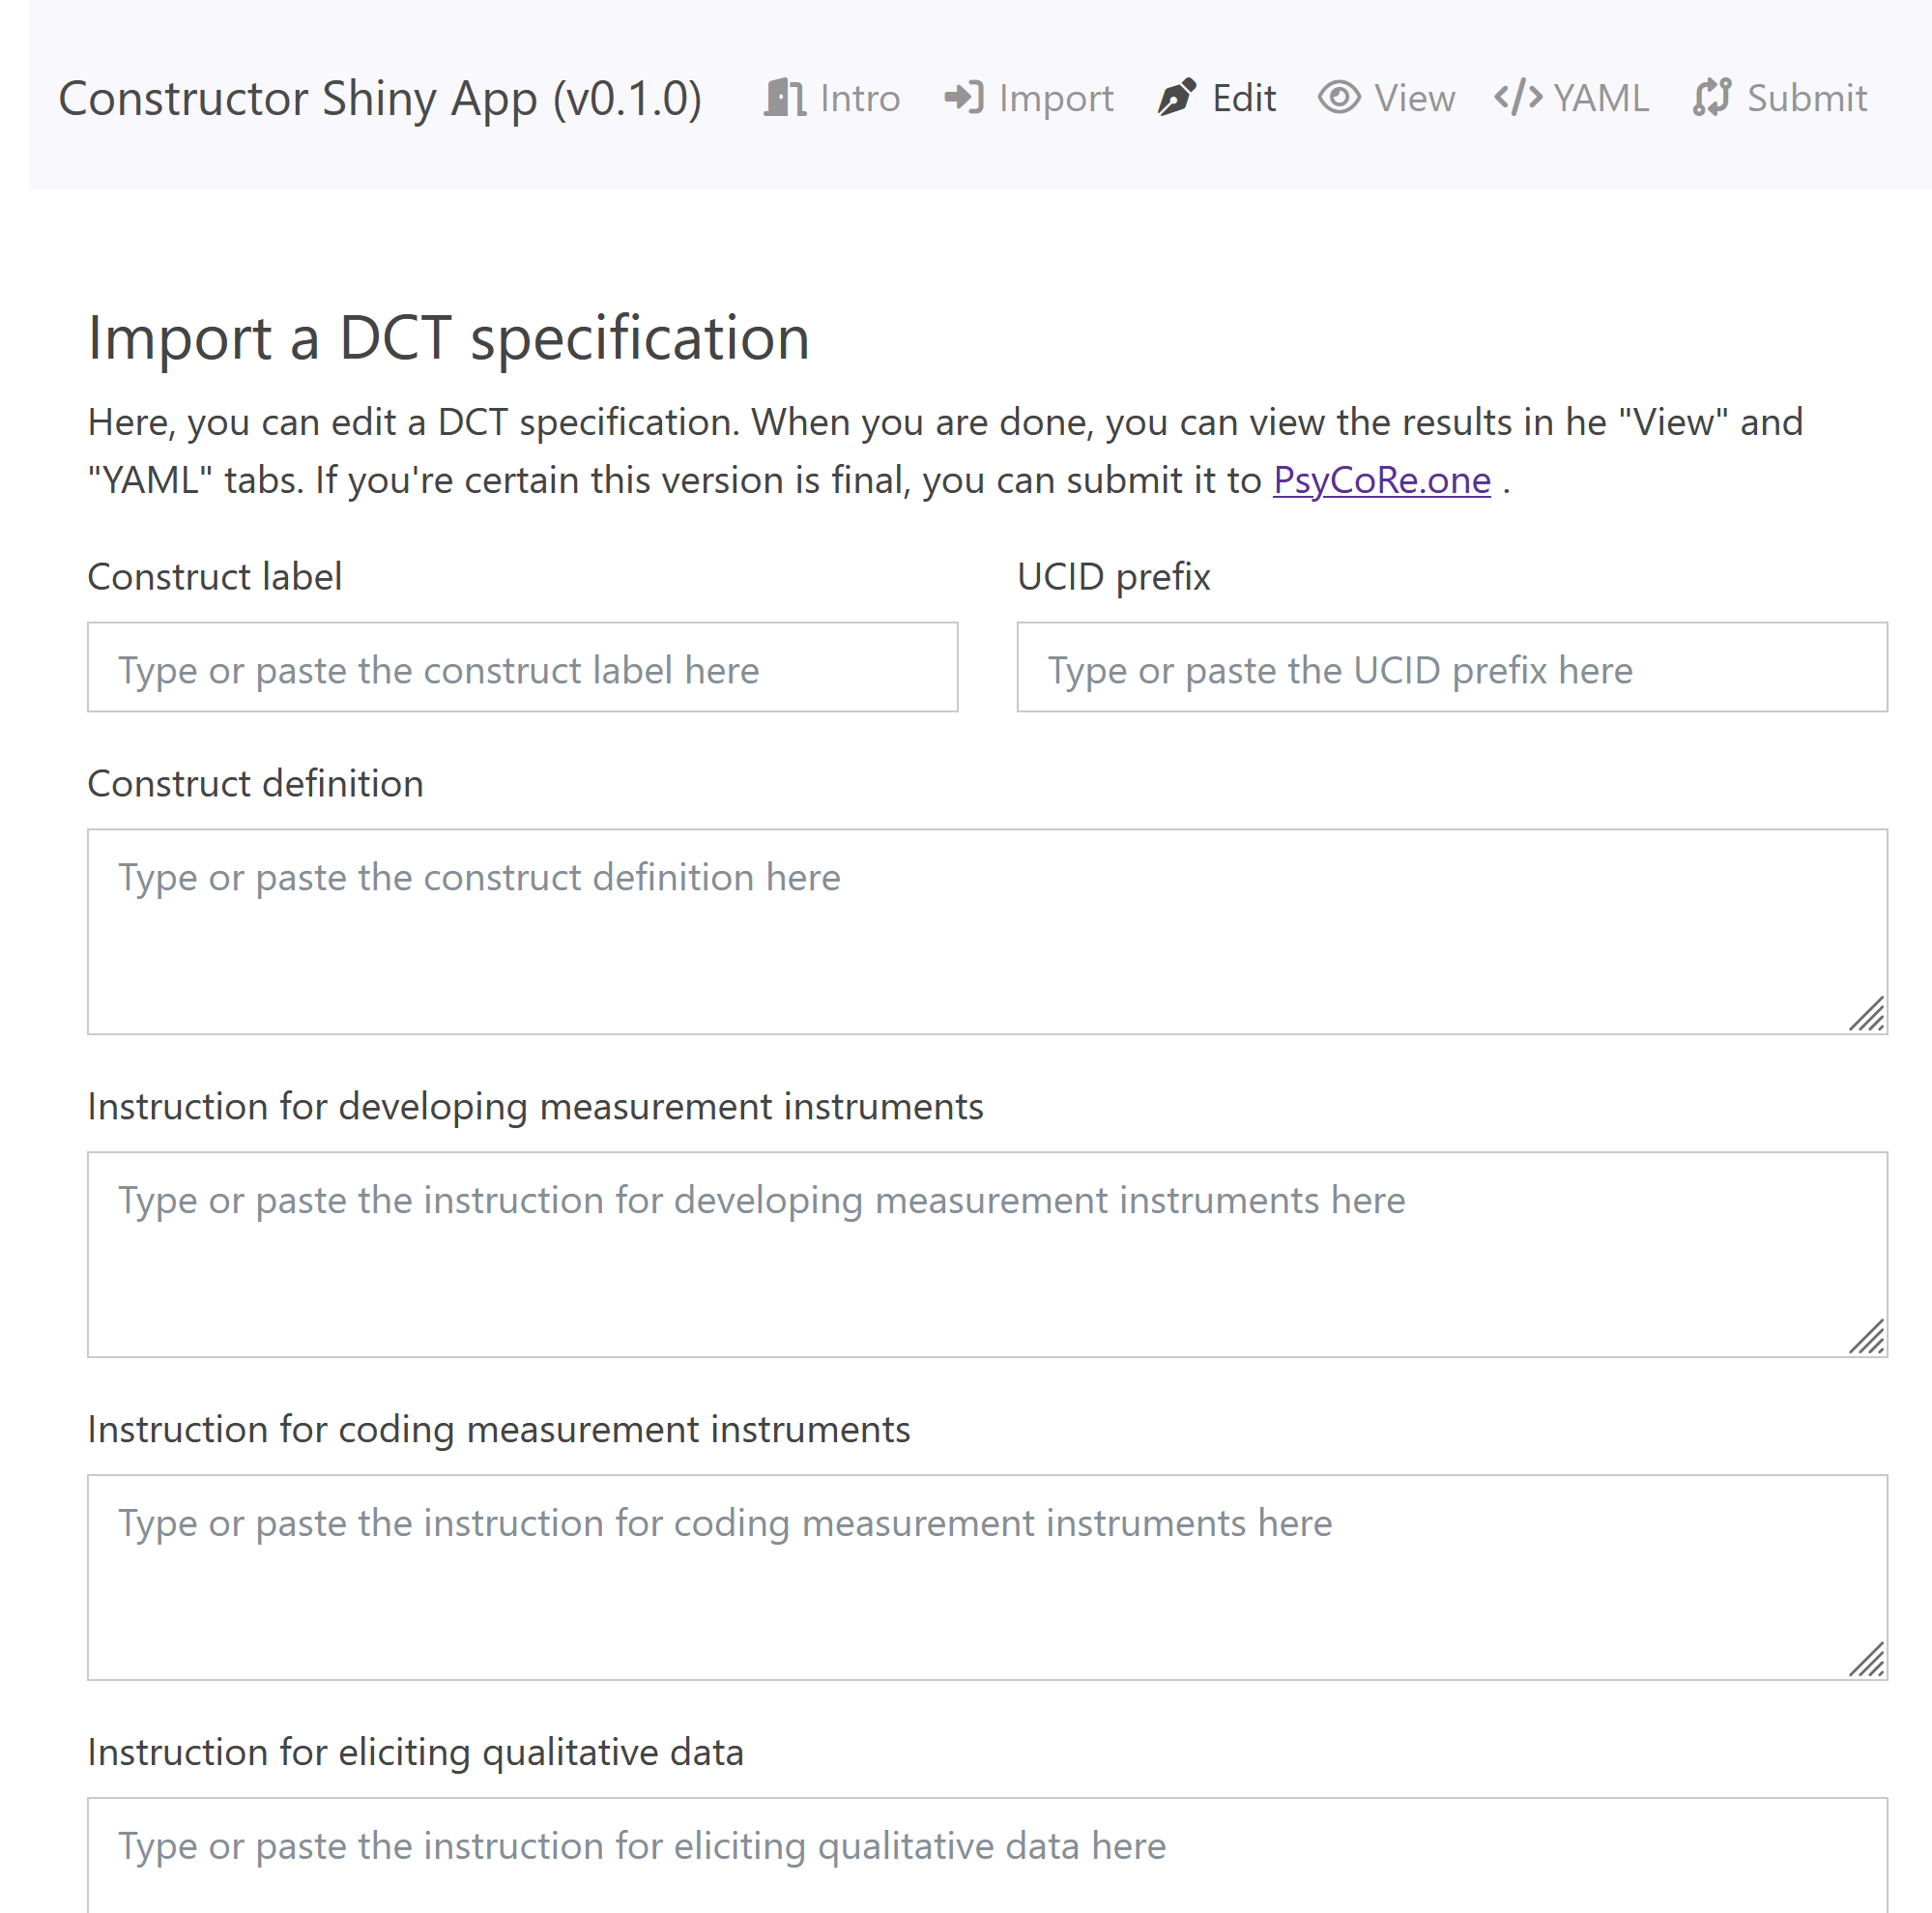The width and height of the screenshot is (1932, 1913).
Task: Click the Edit pen icon
Action: 1176,98
